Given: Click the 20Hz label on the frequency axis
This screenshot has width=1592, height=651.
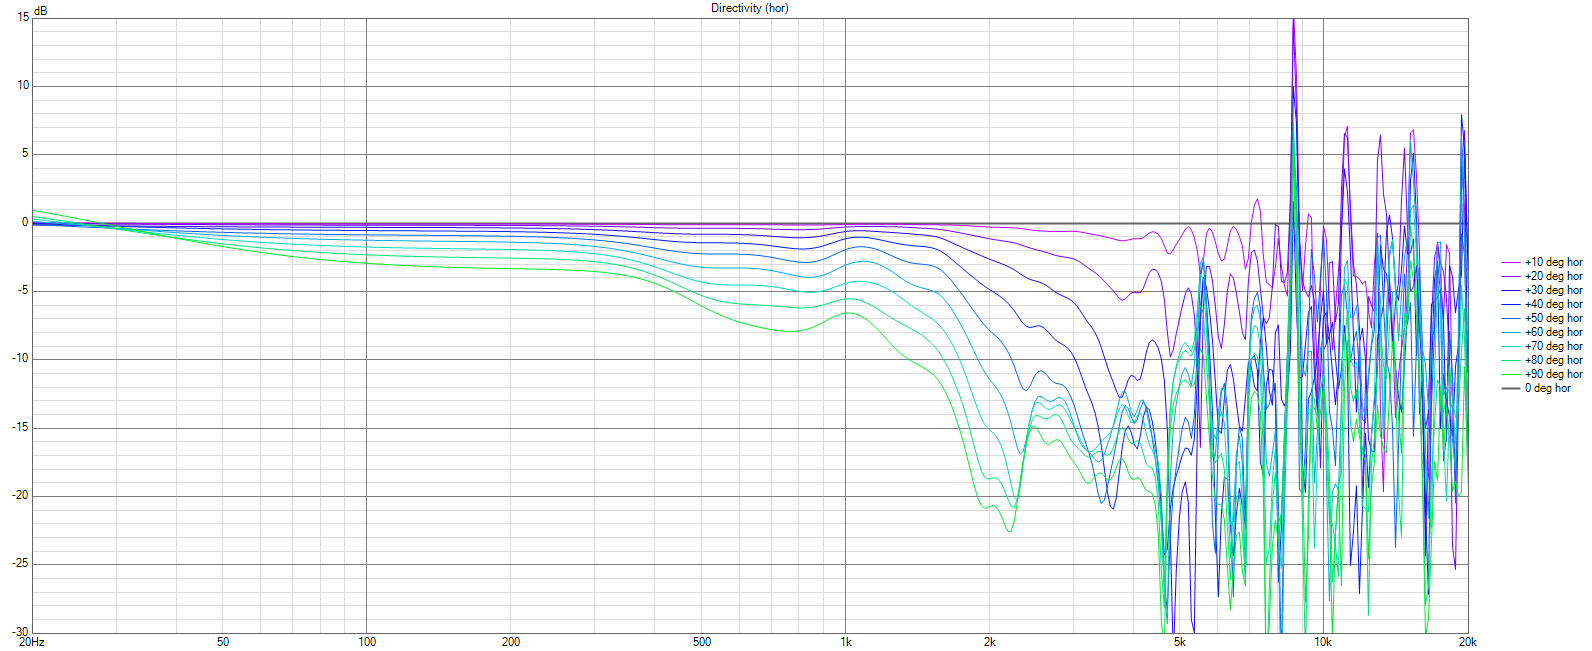Looking at the screenshot, I should 32,642.
